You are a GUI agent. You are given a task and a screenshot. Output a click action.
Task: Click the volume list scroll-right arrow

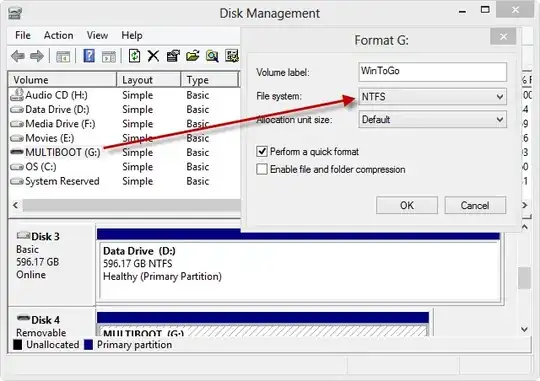click(525, 205)
